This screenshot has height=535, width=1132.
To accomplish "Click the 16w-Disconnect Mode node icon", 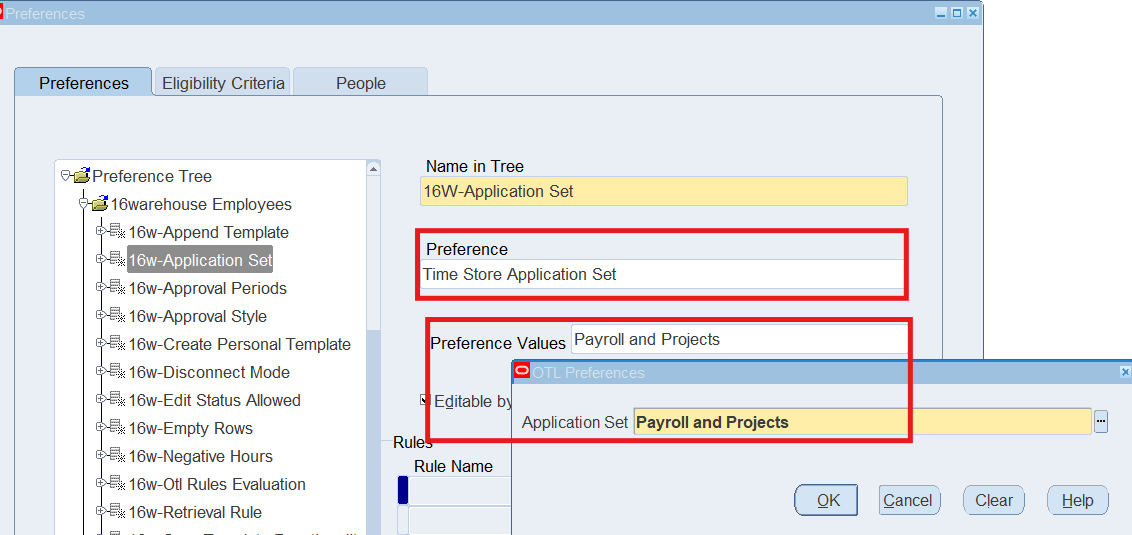I will [x=117, y=372].
